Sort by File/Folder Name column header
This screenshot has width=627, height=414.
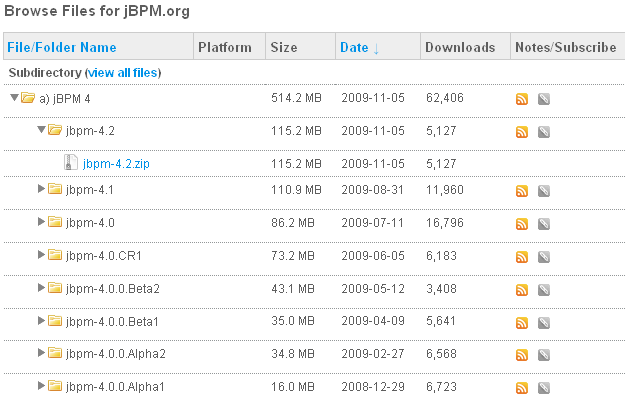pyautogui.click(x=62, y=47)
